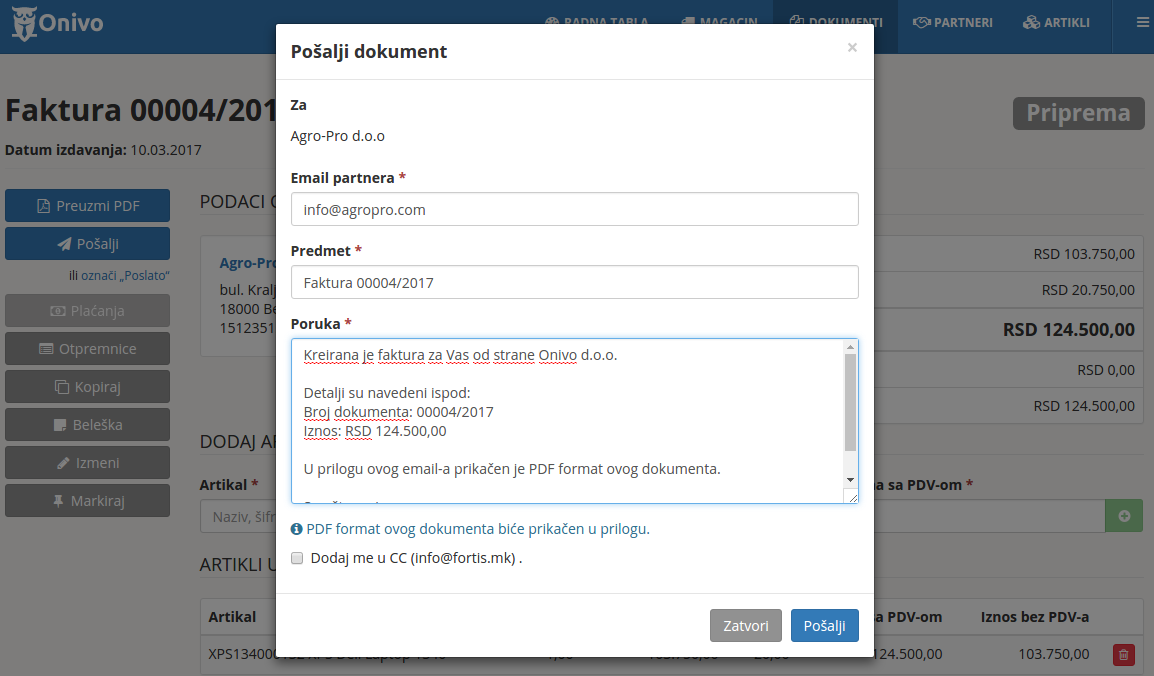Click the info icon beside PDF note

click(x=297, y=529)
